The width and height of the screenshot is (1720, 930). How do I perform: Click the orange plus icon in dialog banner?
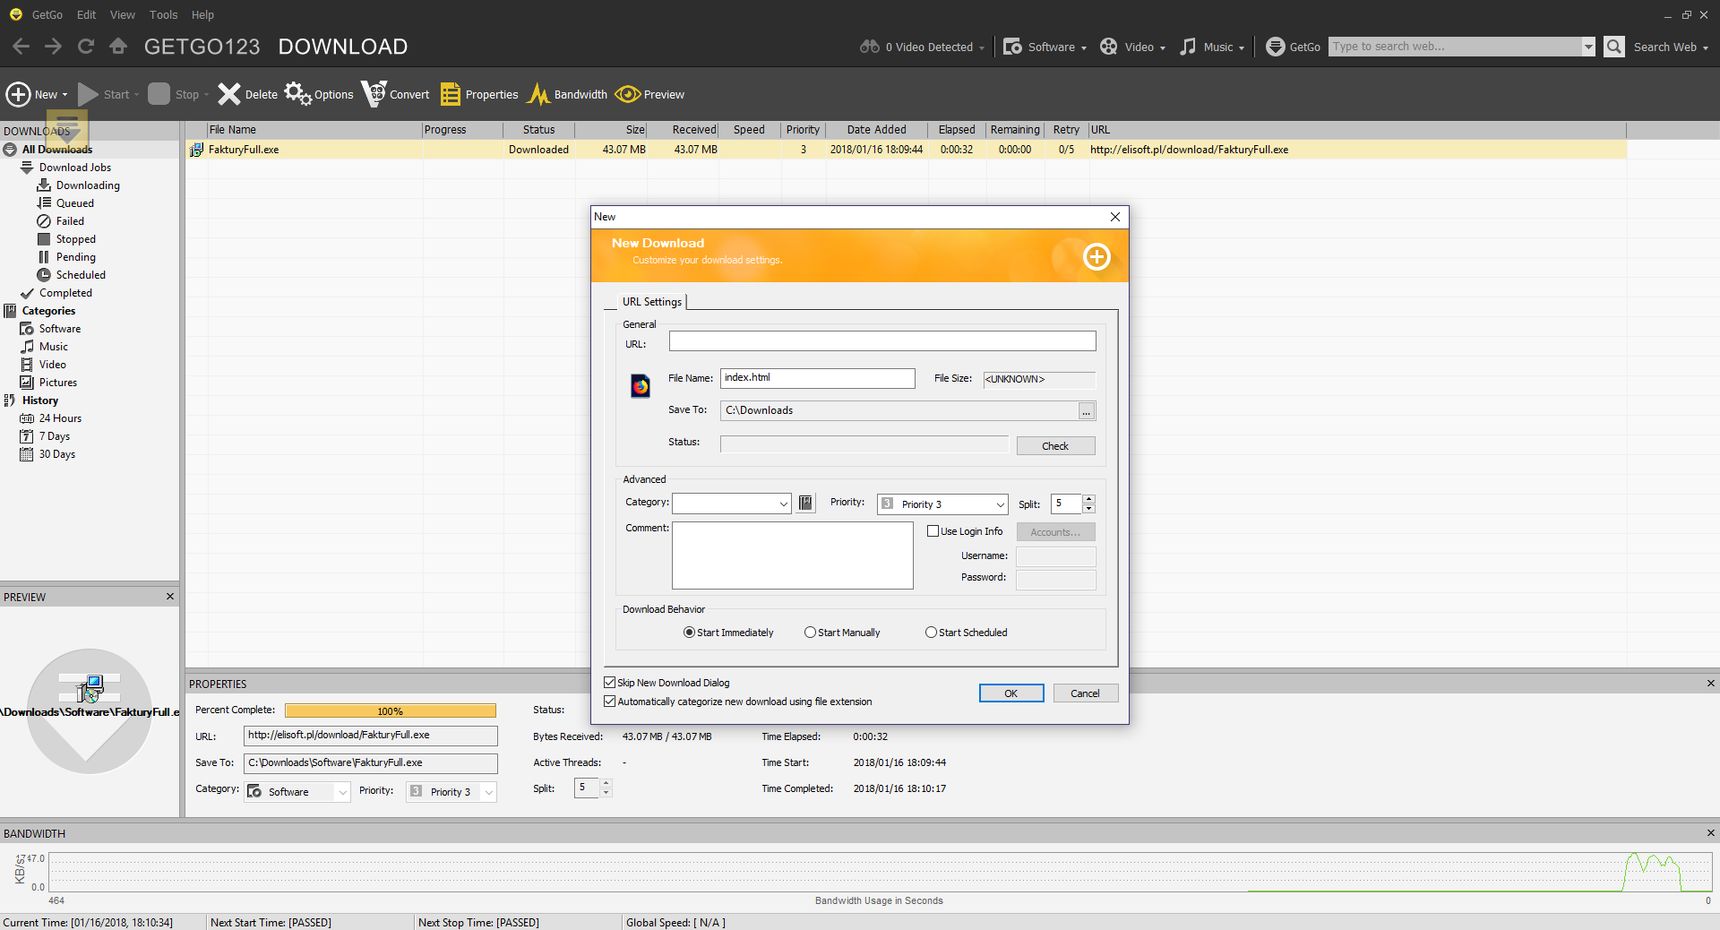1097,257
